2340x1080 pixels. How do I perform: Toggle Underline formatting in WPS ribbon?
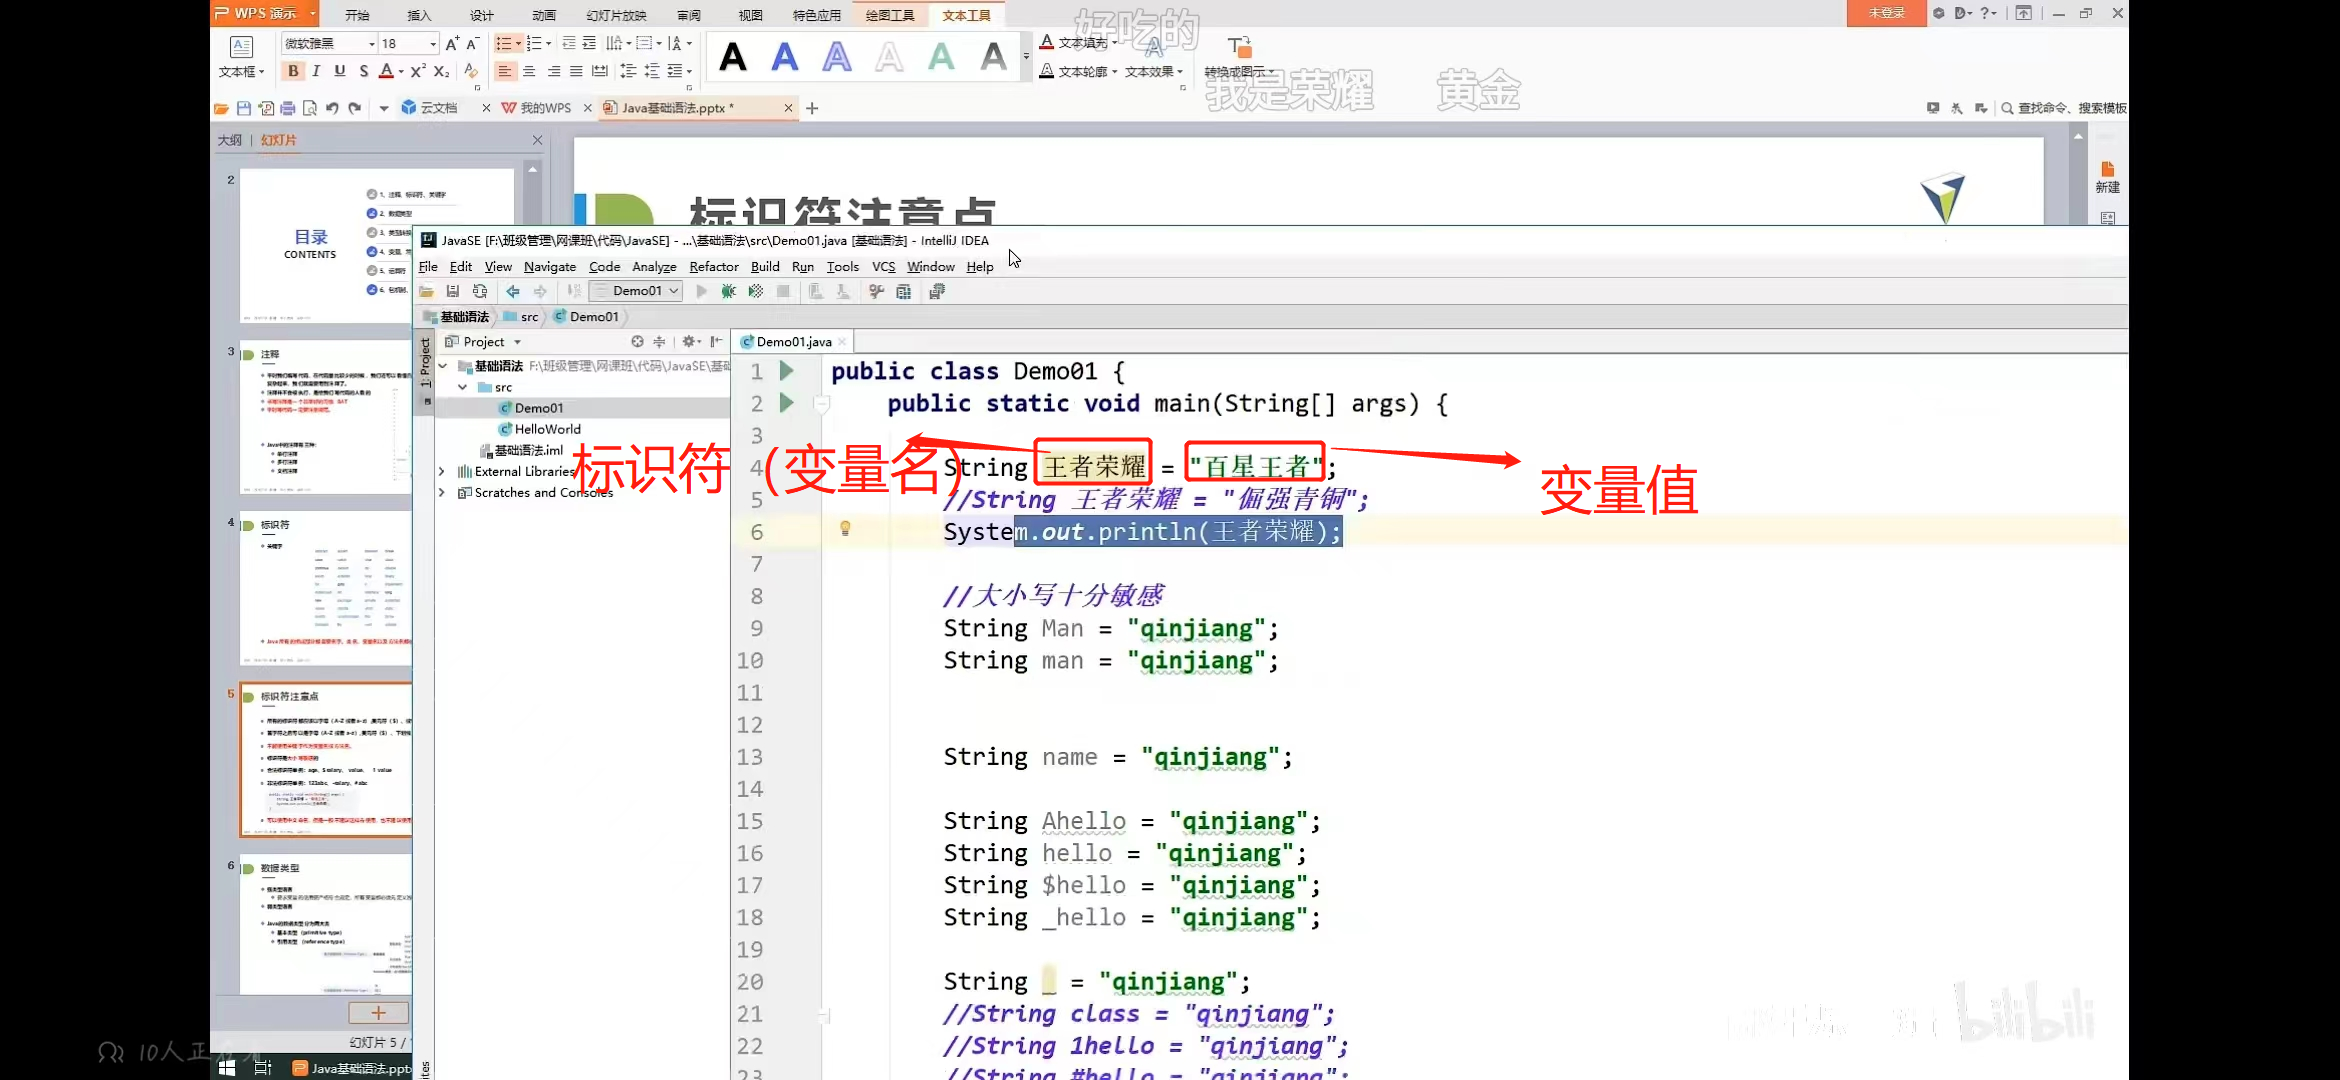(x=340, y=71)
